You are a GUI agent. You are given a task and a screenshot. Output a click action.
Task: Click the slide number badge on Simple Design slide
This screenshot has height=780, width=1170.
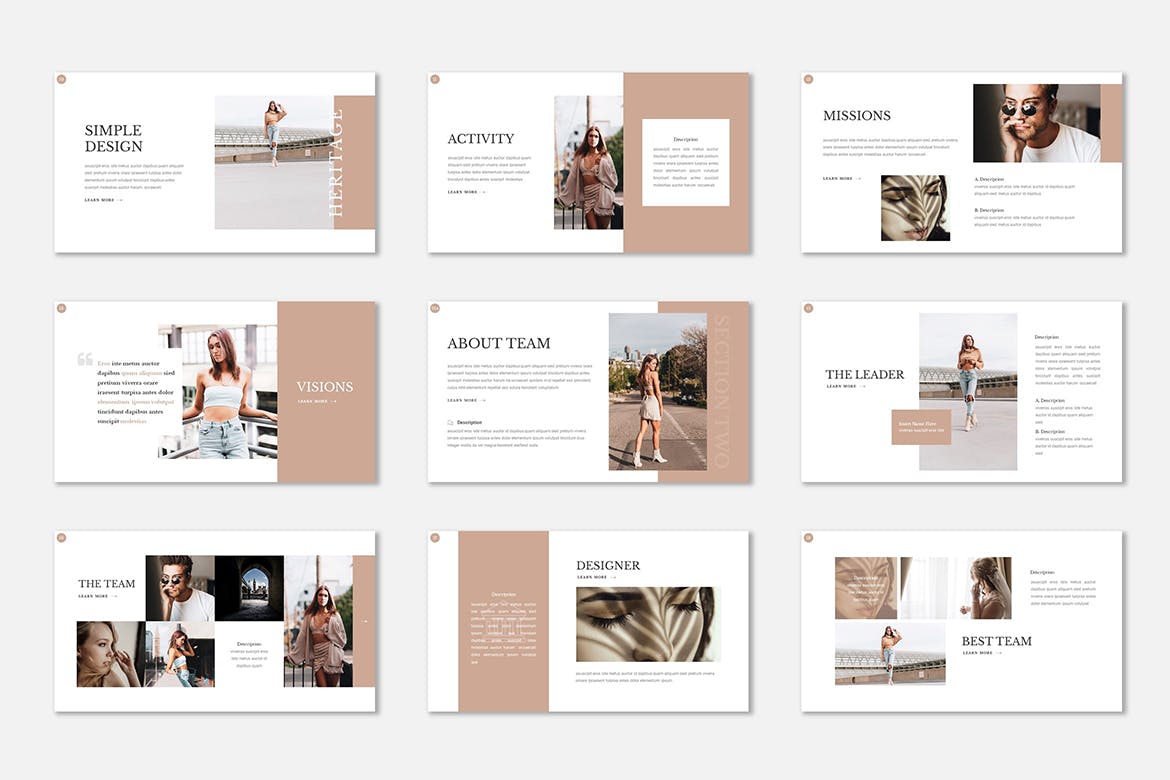point(61,79)
